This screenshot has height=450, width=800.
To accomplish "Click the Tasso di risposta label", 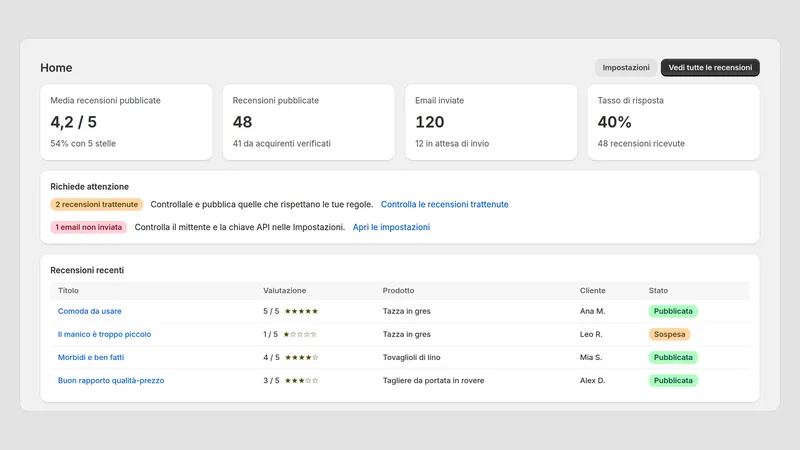I will [631, 101].
